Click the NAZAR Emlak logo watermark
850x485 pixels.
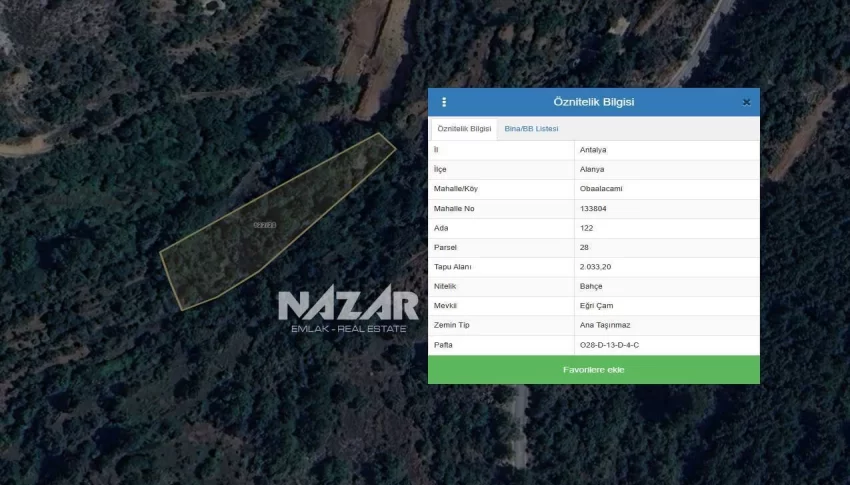coord(348,311)
